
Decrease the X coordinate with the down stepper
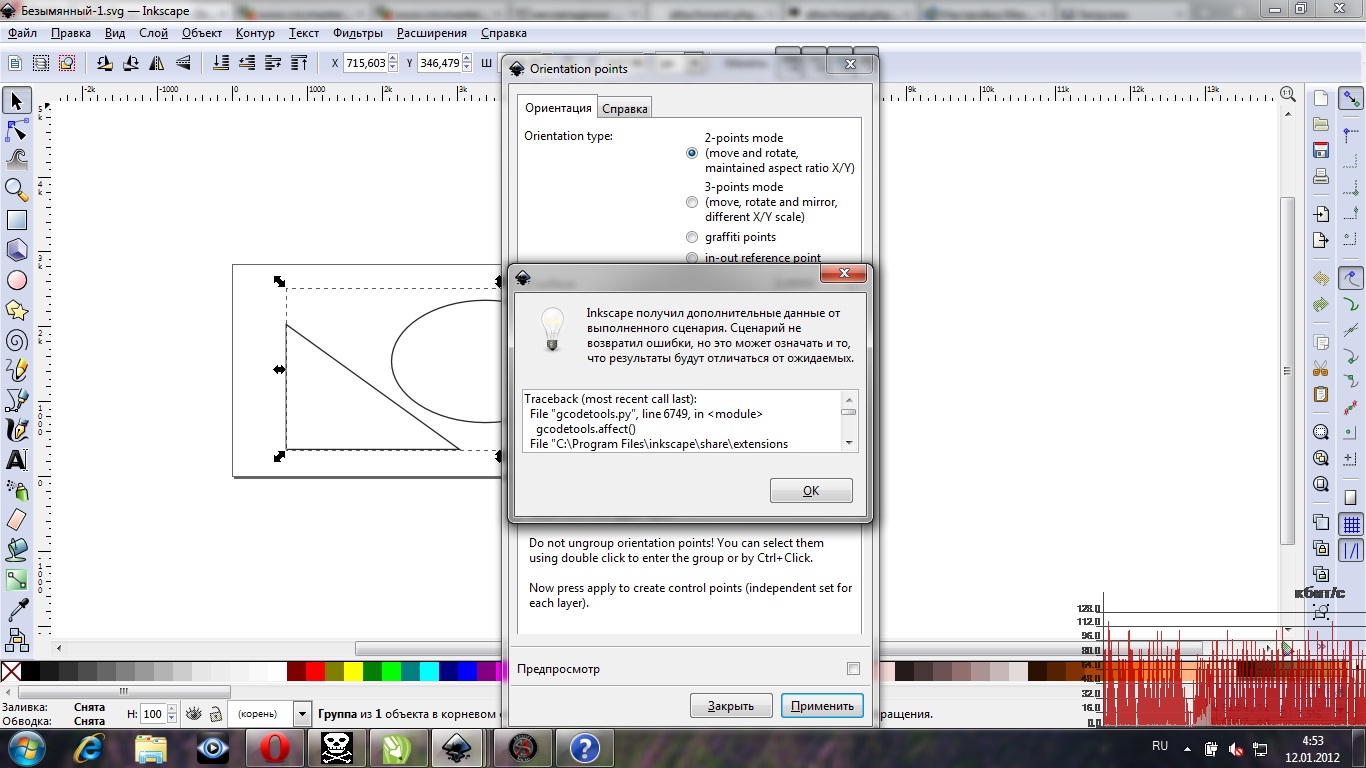393,68
